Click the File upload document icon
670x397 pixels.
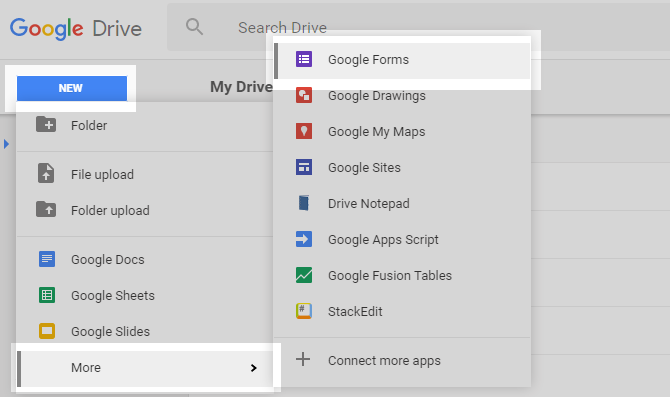(x=46, y=174)
